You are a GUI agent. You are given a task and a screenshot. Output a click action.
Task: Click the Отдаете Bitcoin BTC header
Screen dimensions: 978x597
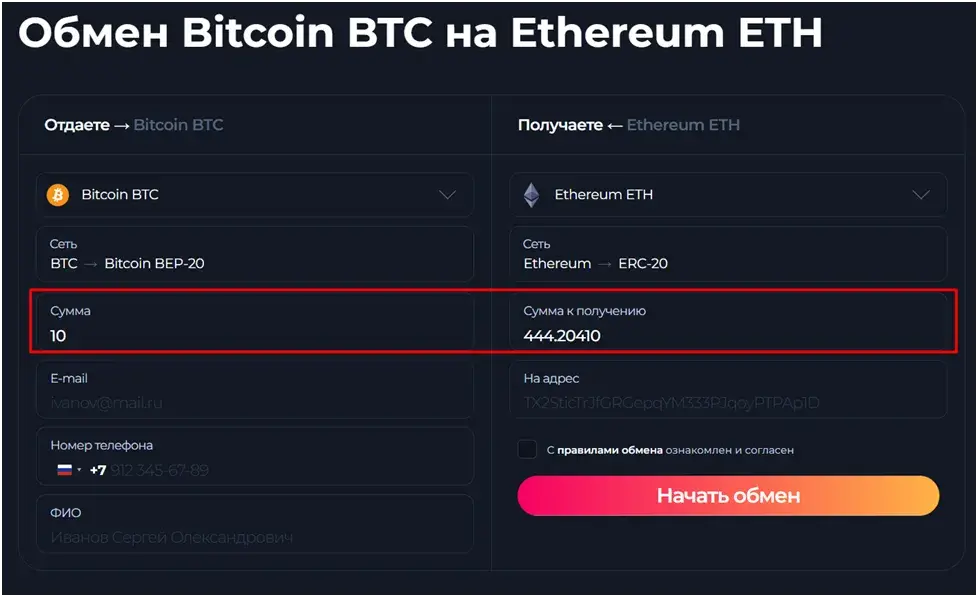coord(133,125)
